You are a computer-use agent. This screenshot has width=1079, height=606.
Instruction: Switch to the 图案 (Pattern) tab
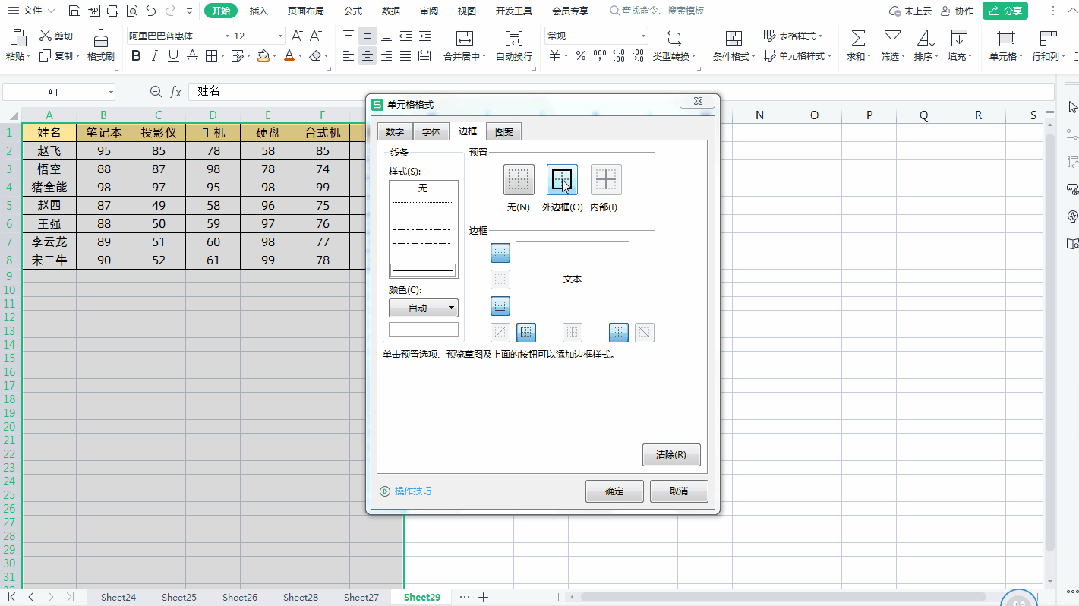(x=504, y=131)
